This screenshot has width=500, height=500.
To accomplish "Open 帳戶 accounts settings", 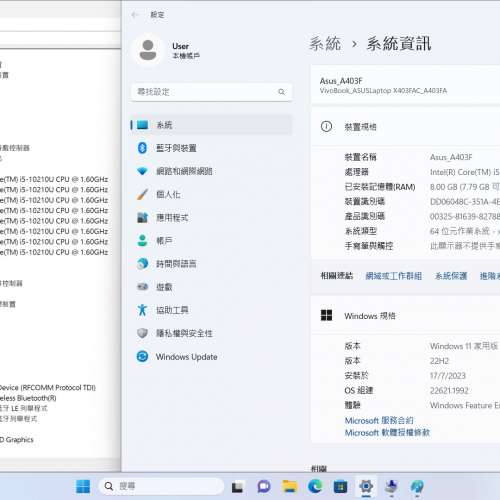I will pos(211,241).
